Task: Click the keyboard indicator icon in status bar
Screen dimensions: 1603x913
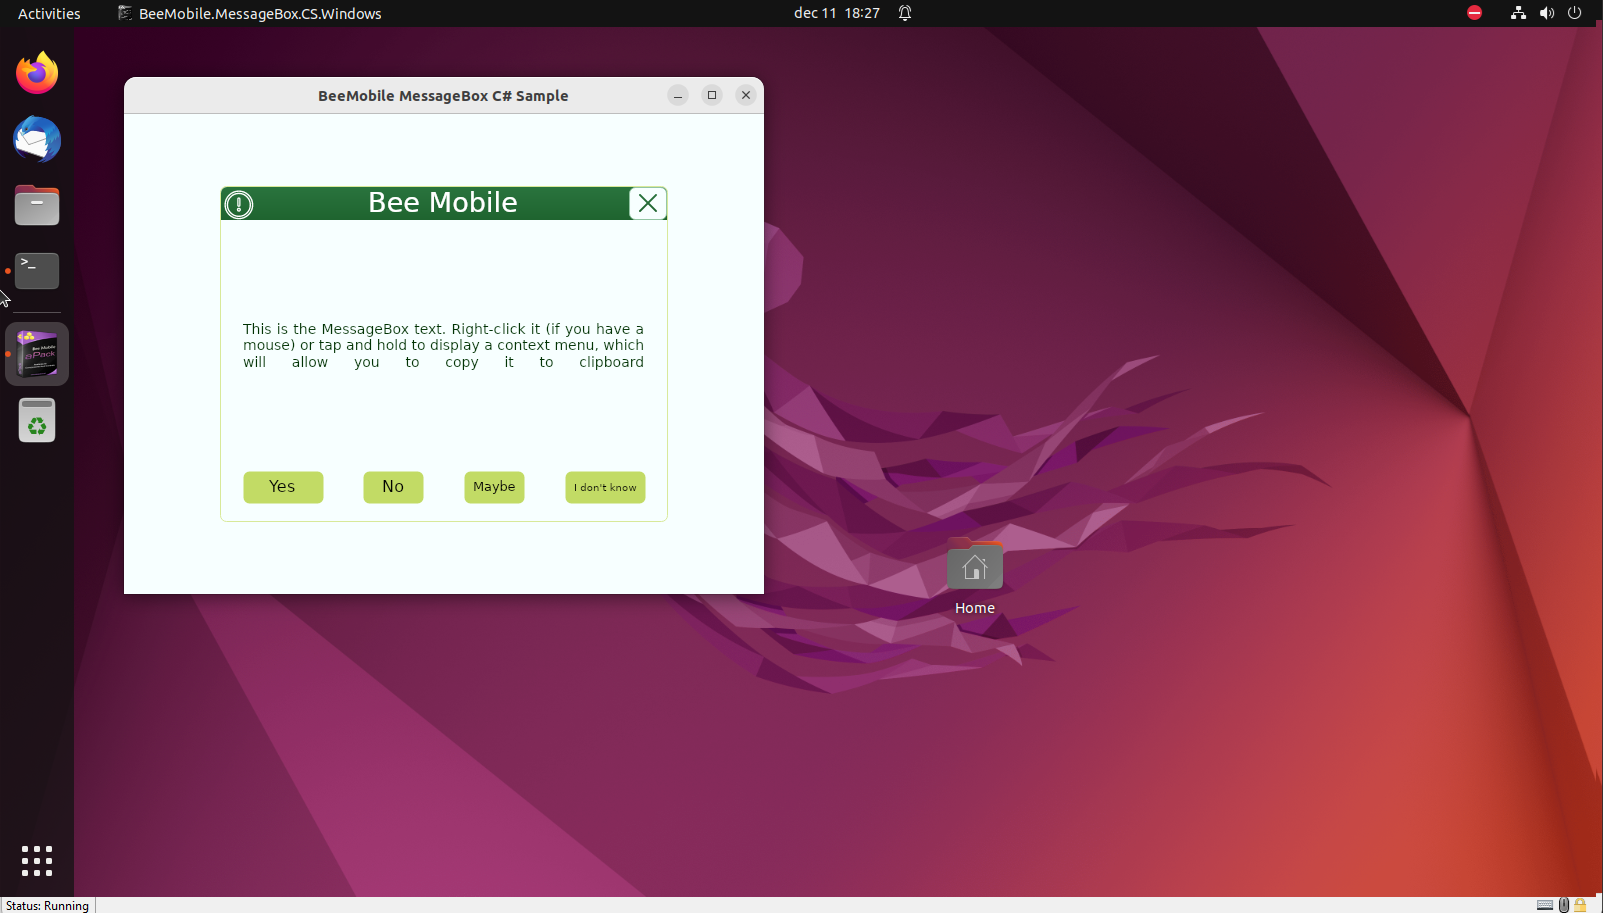Action: point(1545,905)
